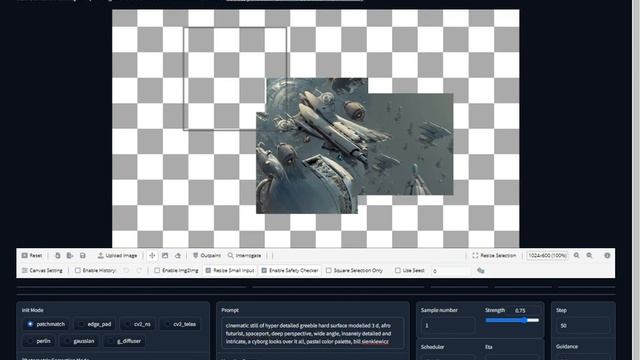Click the Scheduler label

point(432,347)
